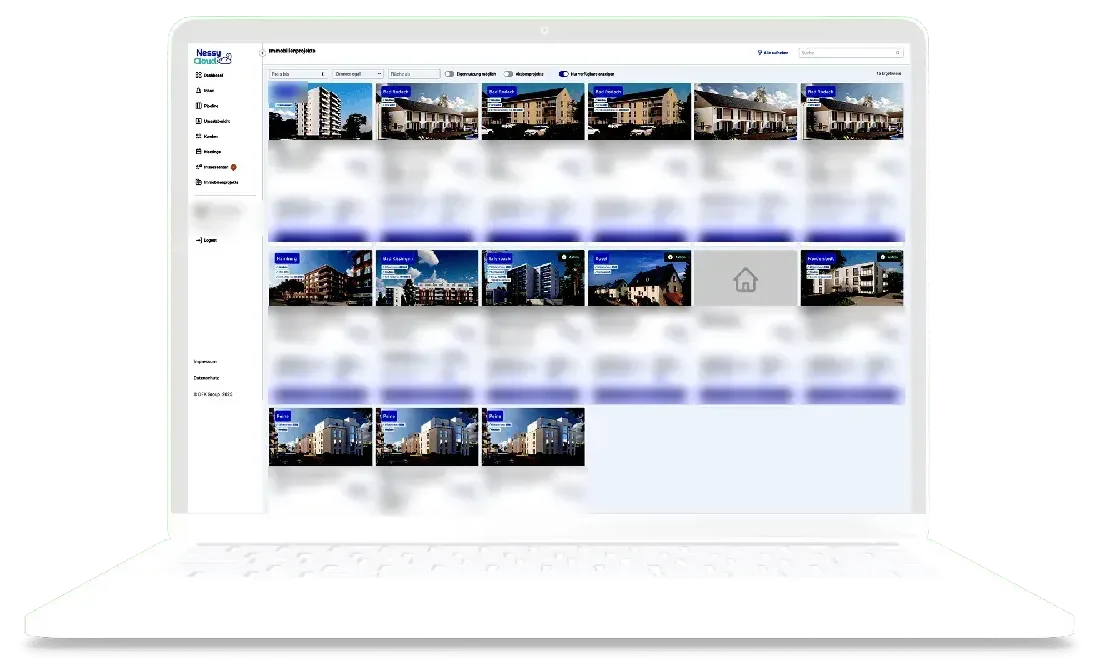Open the white and red building under clouds thumbnail
Image resolution: width=1100 pixels, height=670 pixels.
[x=427, y=278]
